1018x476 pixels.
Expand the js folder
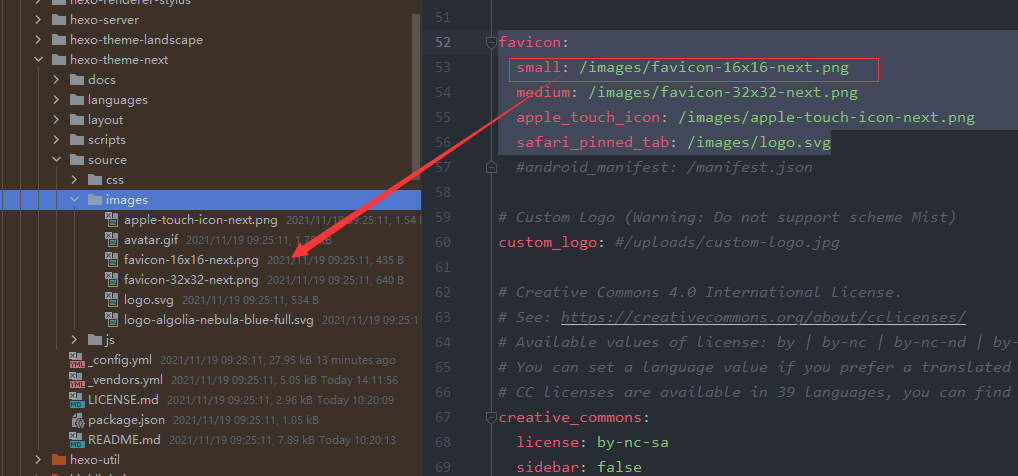tap(75, 340)
